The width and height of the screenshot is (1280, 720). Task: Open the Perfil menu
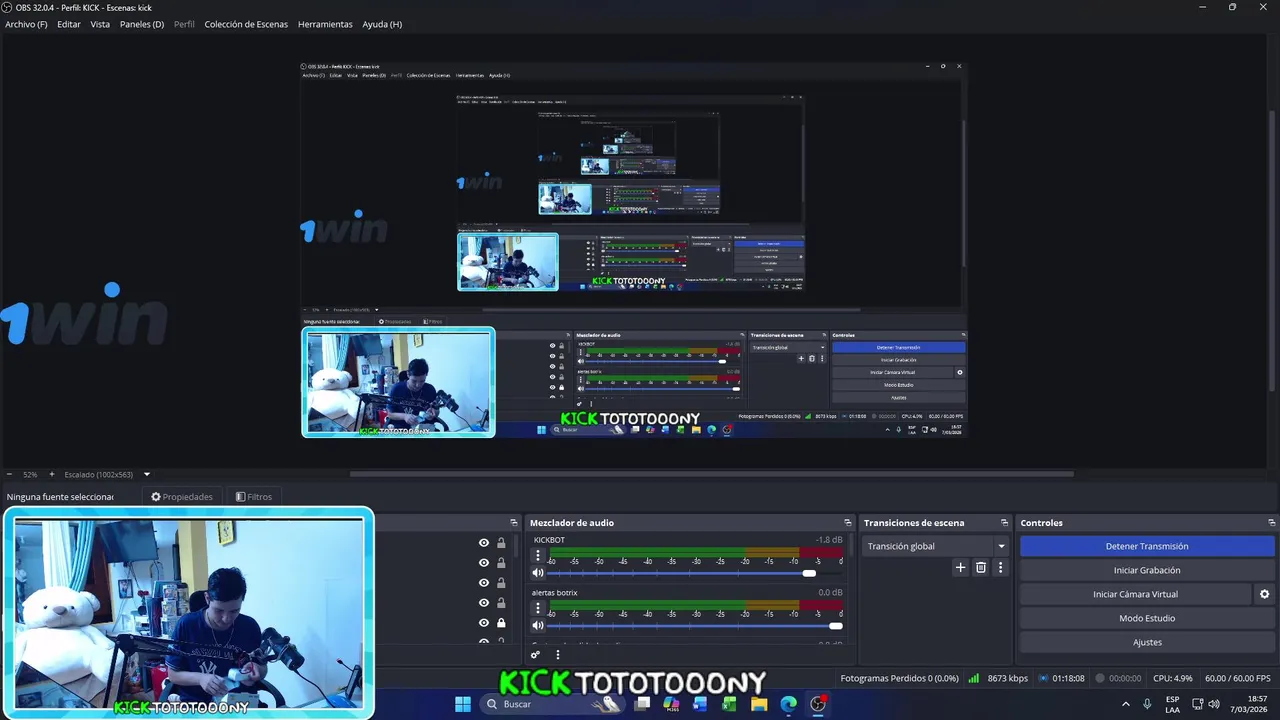pos(184,24)
